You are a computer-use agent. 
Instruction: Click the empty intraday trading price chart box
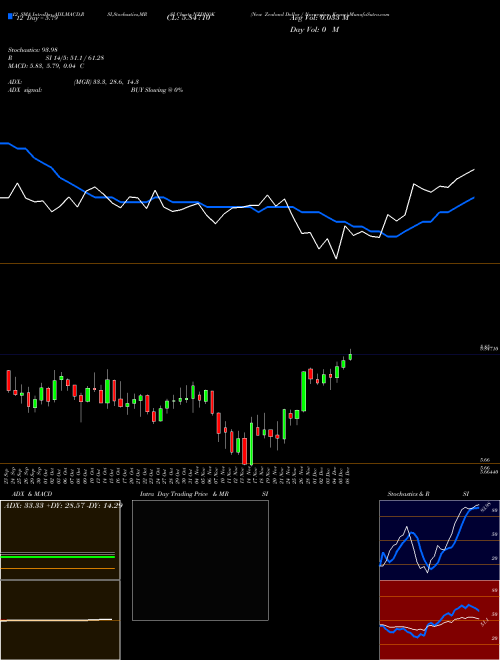[x=200, y=560]
